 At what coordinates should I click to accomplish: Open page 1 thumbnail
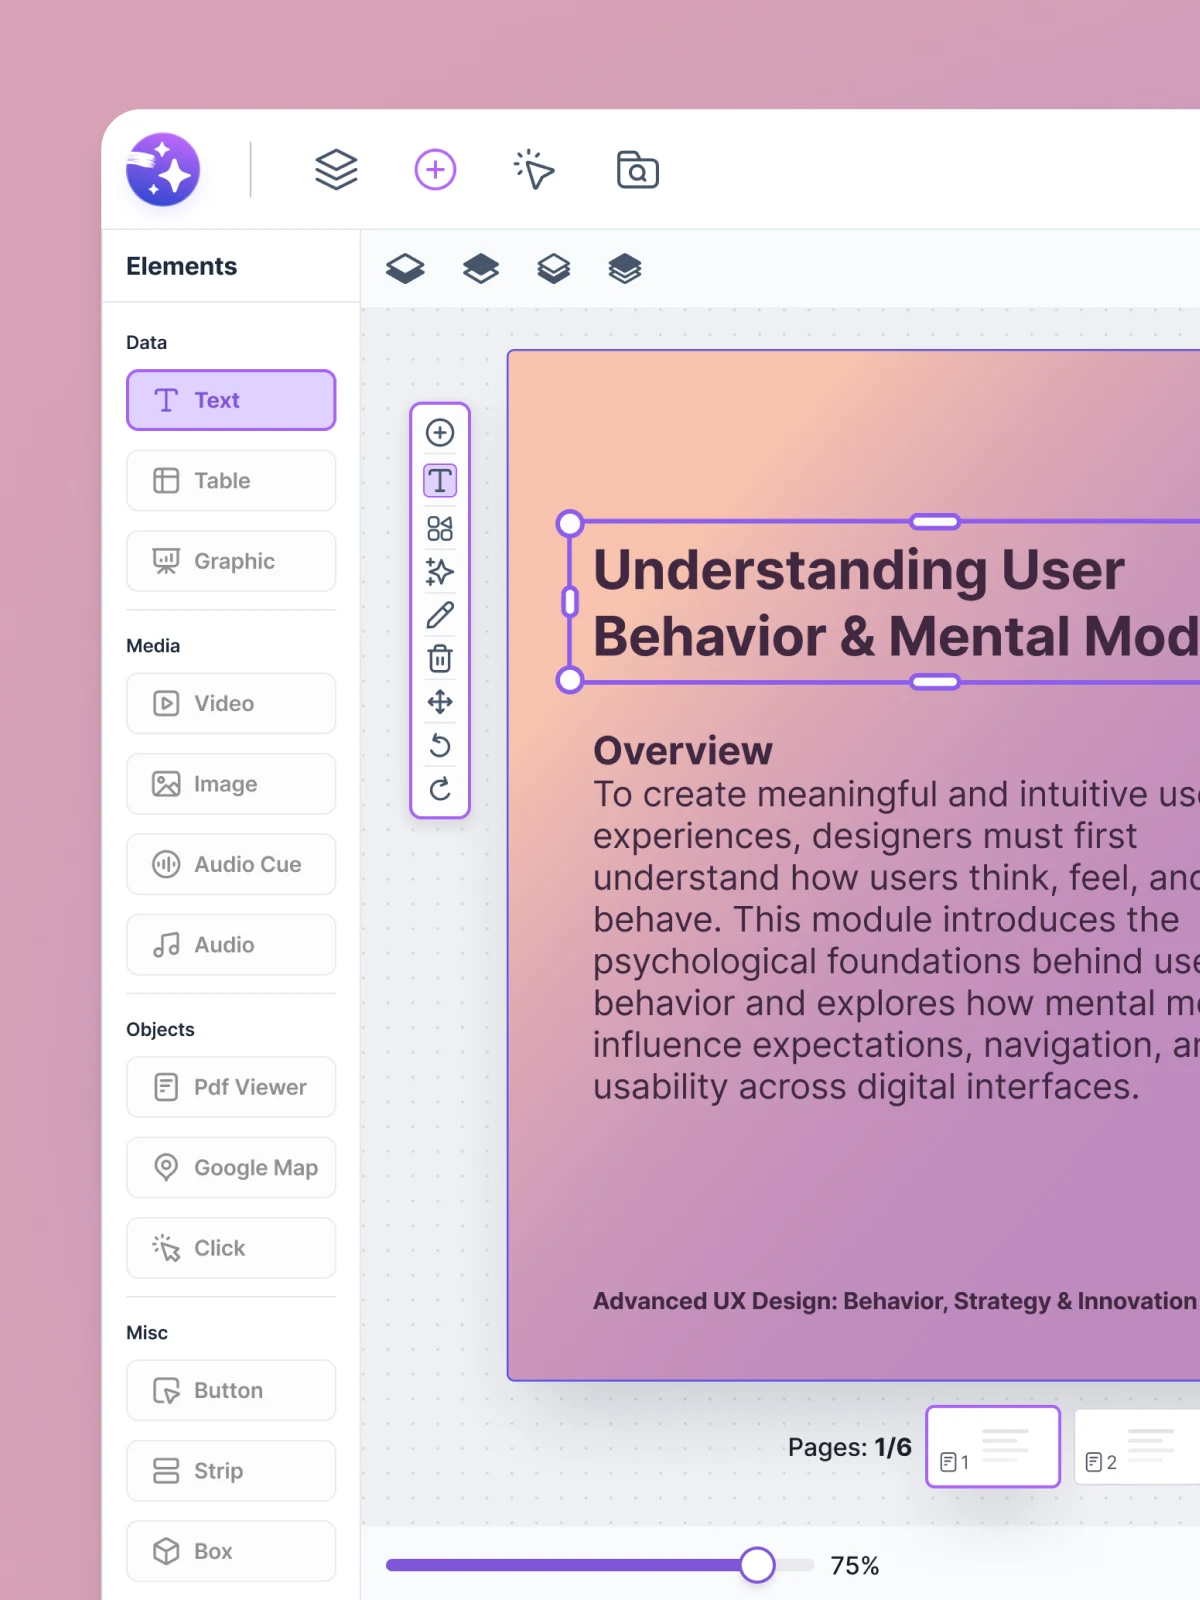(993, 1446)
